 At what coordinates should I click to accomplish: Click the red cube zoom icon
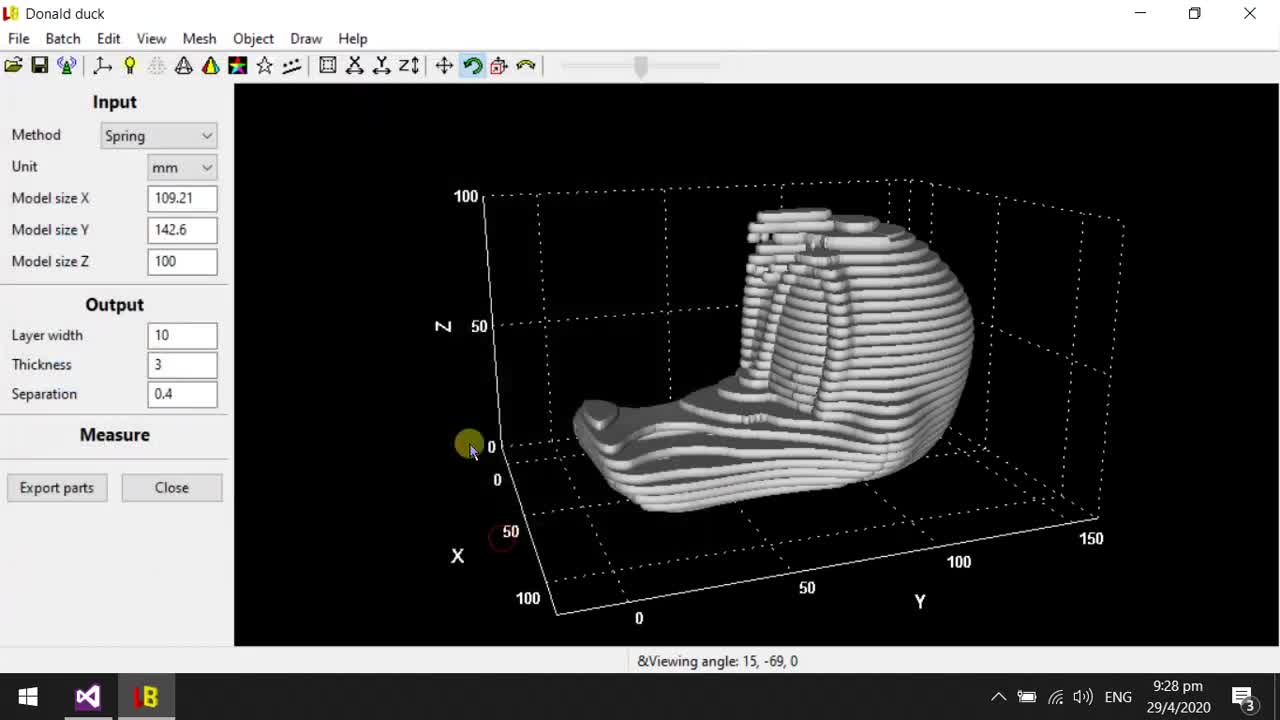click(498, 66)
